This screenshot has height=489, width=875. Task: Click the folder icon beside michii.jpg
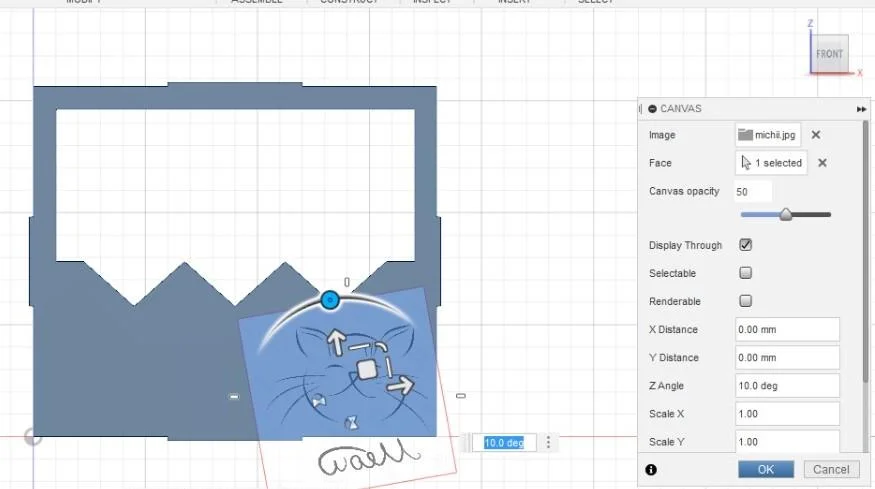click(745, 135)
